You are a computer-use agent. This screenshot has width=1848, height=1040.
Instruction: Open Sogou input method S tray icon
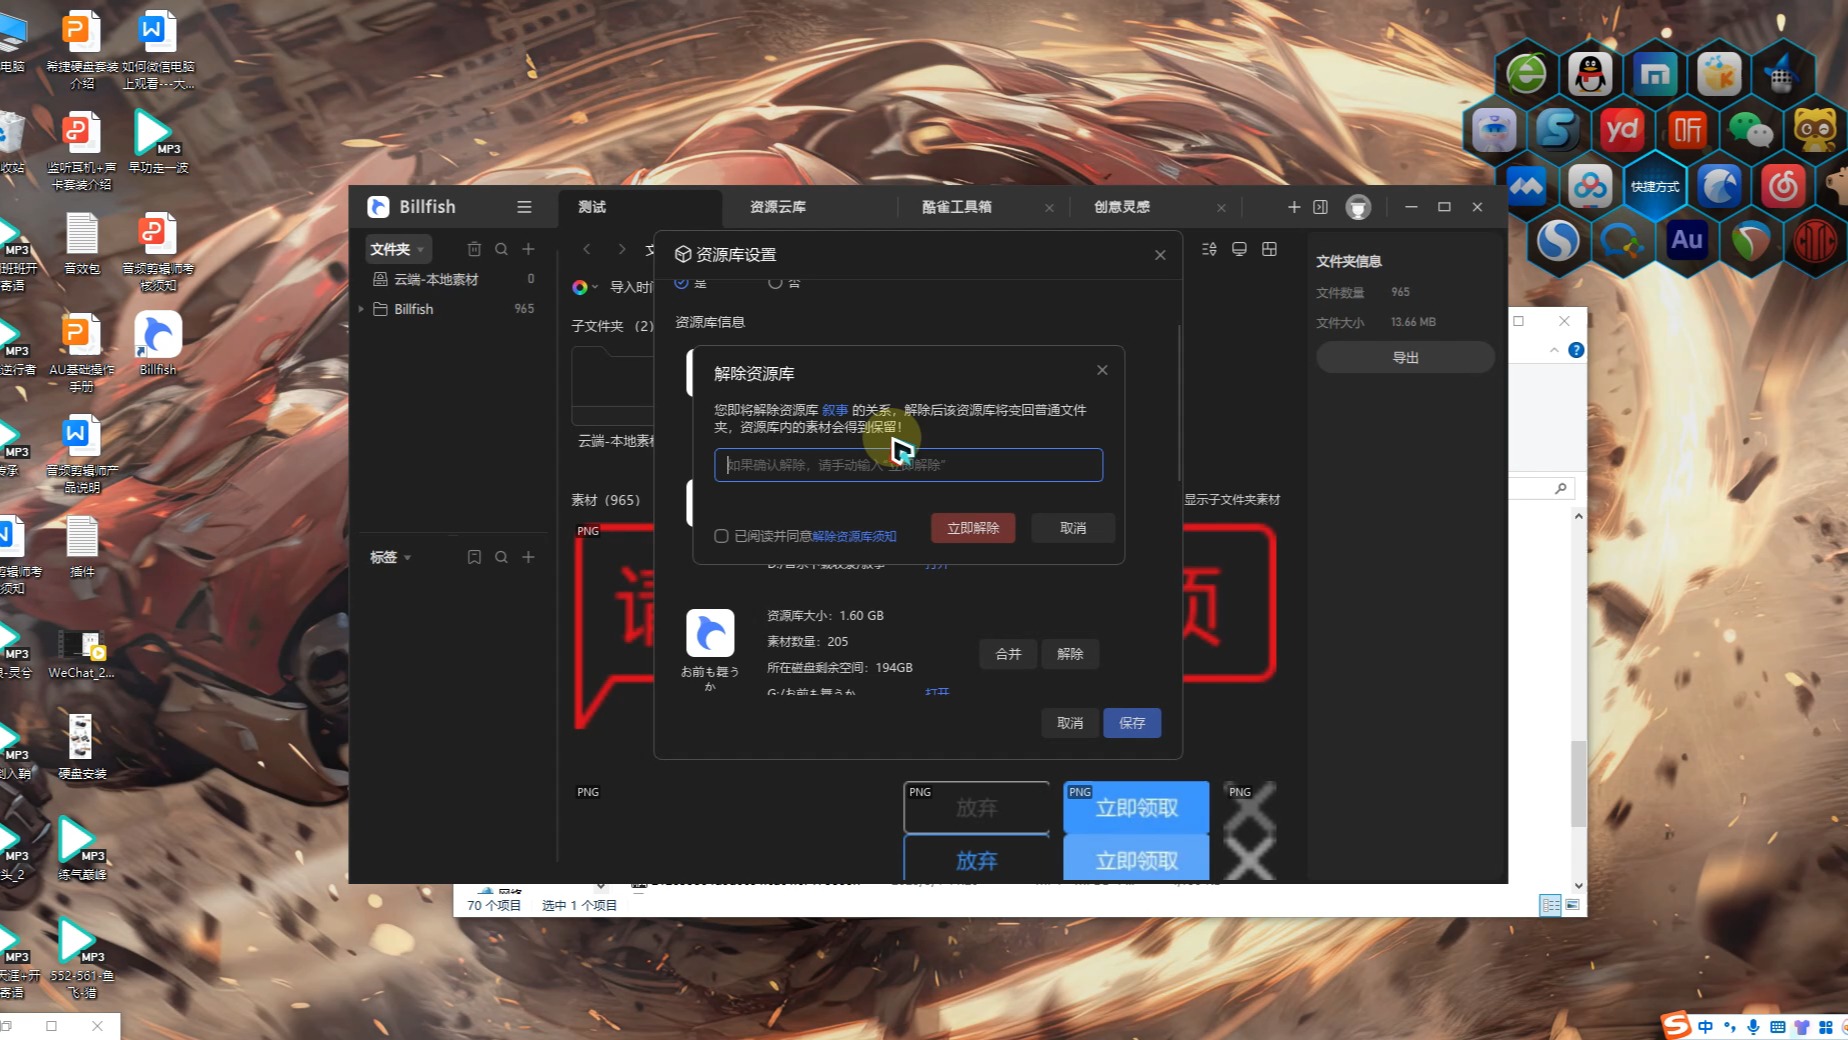coord(1676,1025)
